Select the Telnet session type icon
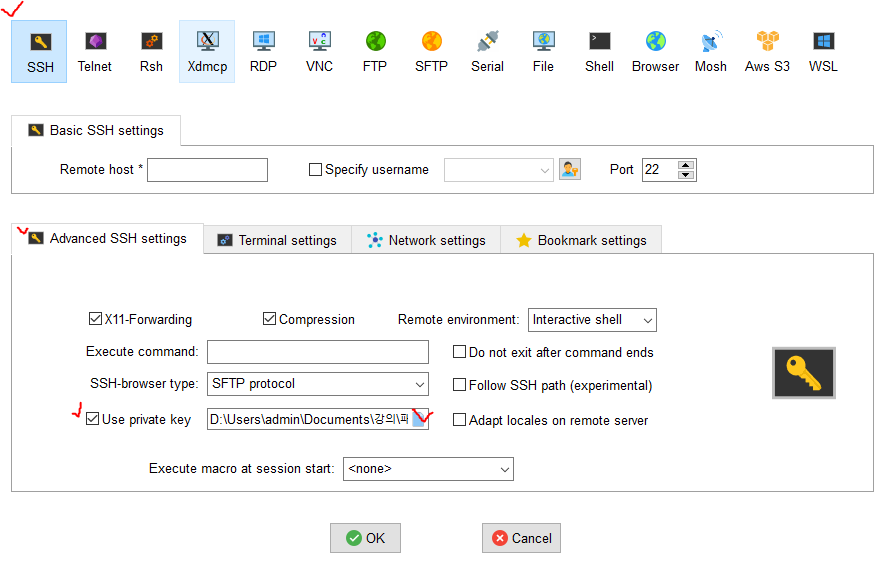 coord(95,52)
